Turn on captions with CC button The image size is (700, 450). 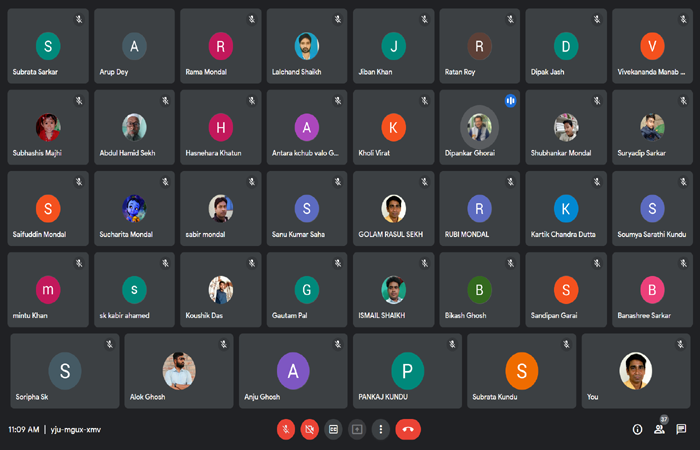[333, 429]
